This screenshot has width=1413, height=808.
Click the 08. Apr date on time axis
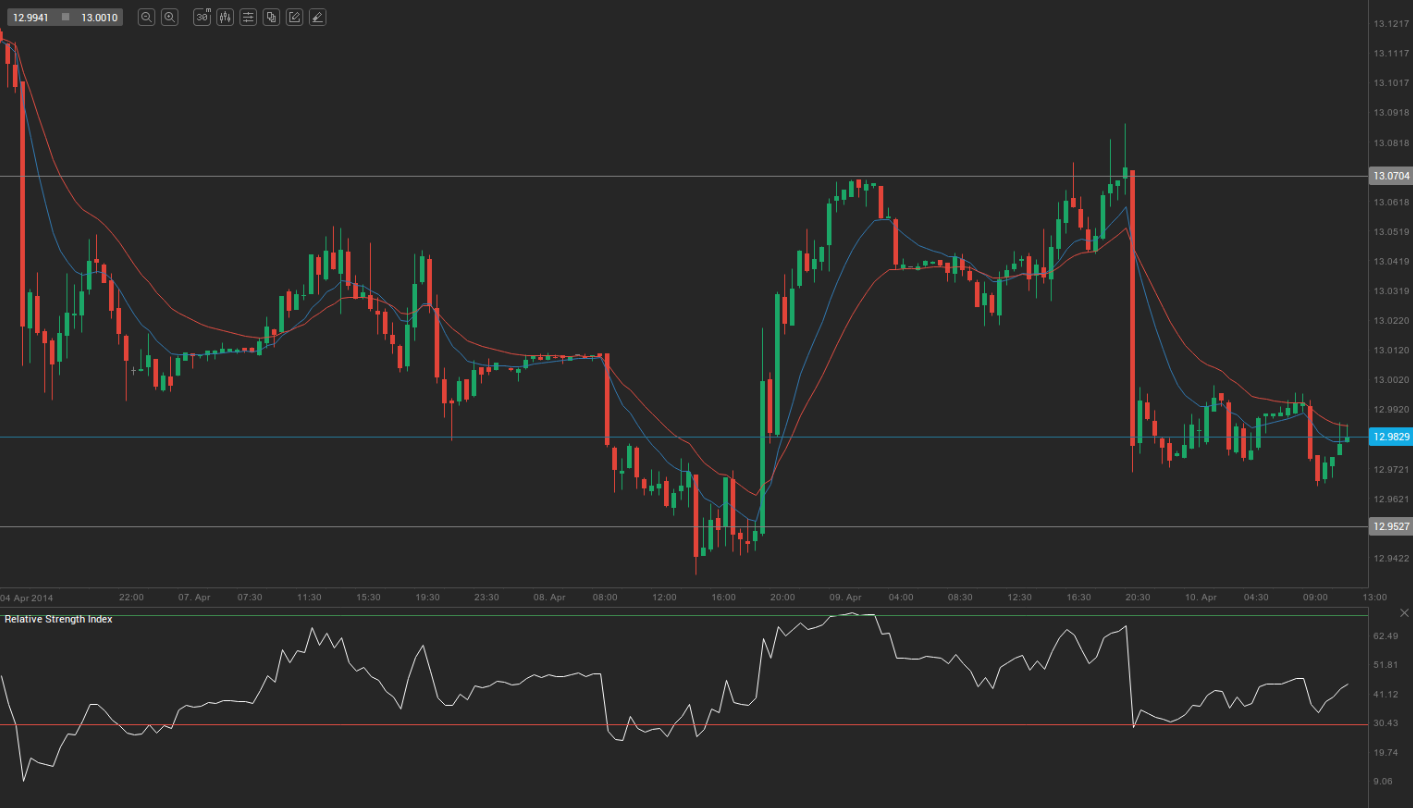[549, 597]
